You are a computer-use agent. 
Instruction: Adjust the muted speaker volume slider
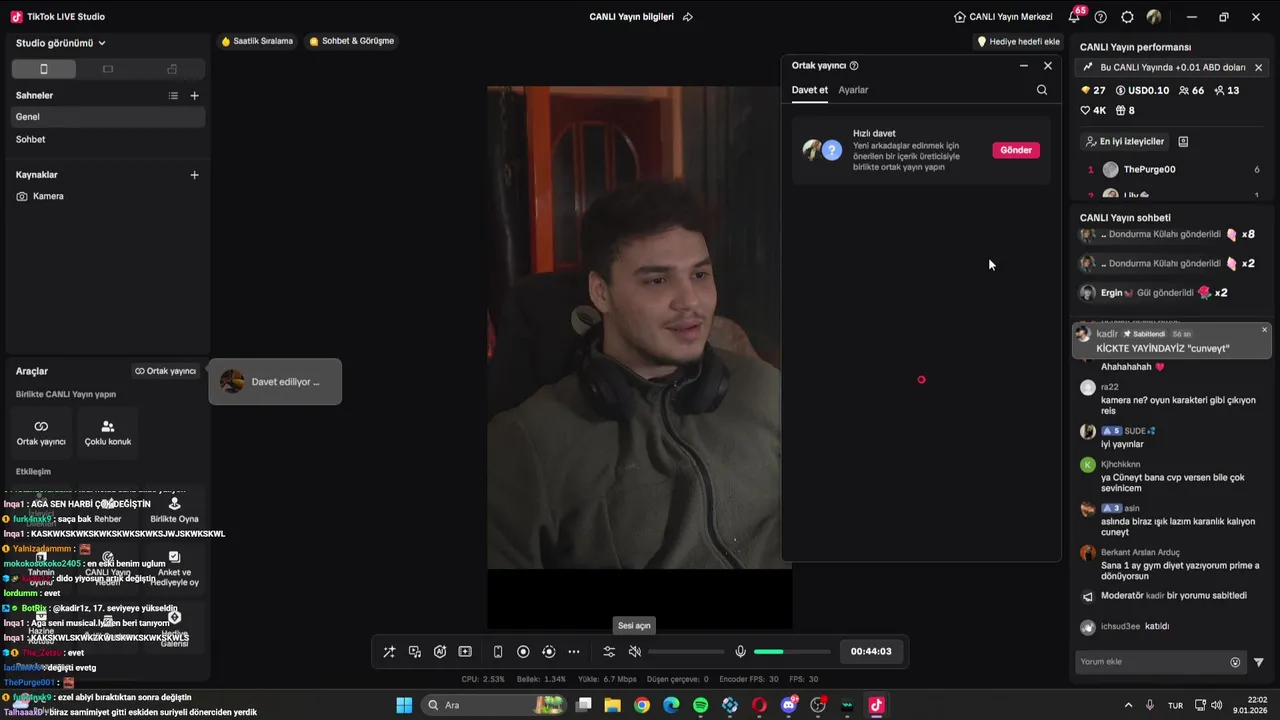686,652
